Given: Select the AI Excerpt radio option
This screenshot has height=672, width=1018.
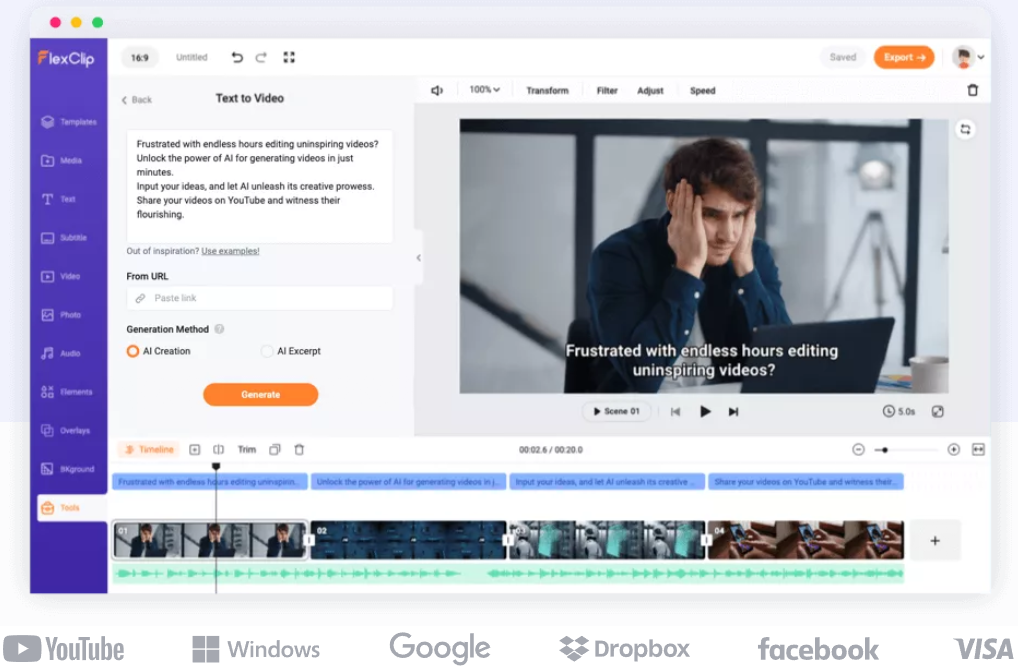Looking at the screenshot, I should coord(291,351).
